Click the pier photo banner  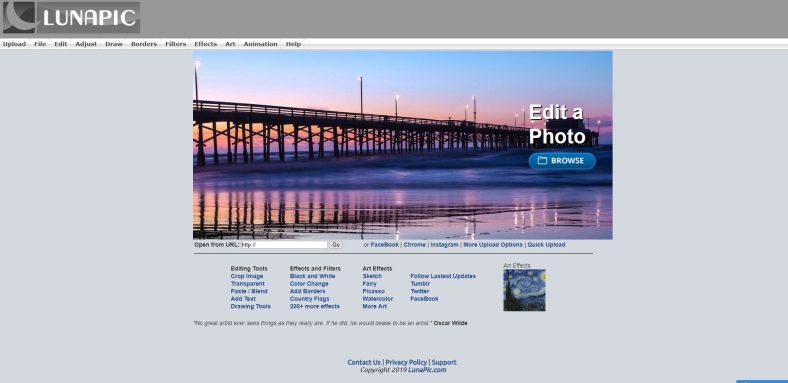(x=403, y=145)
